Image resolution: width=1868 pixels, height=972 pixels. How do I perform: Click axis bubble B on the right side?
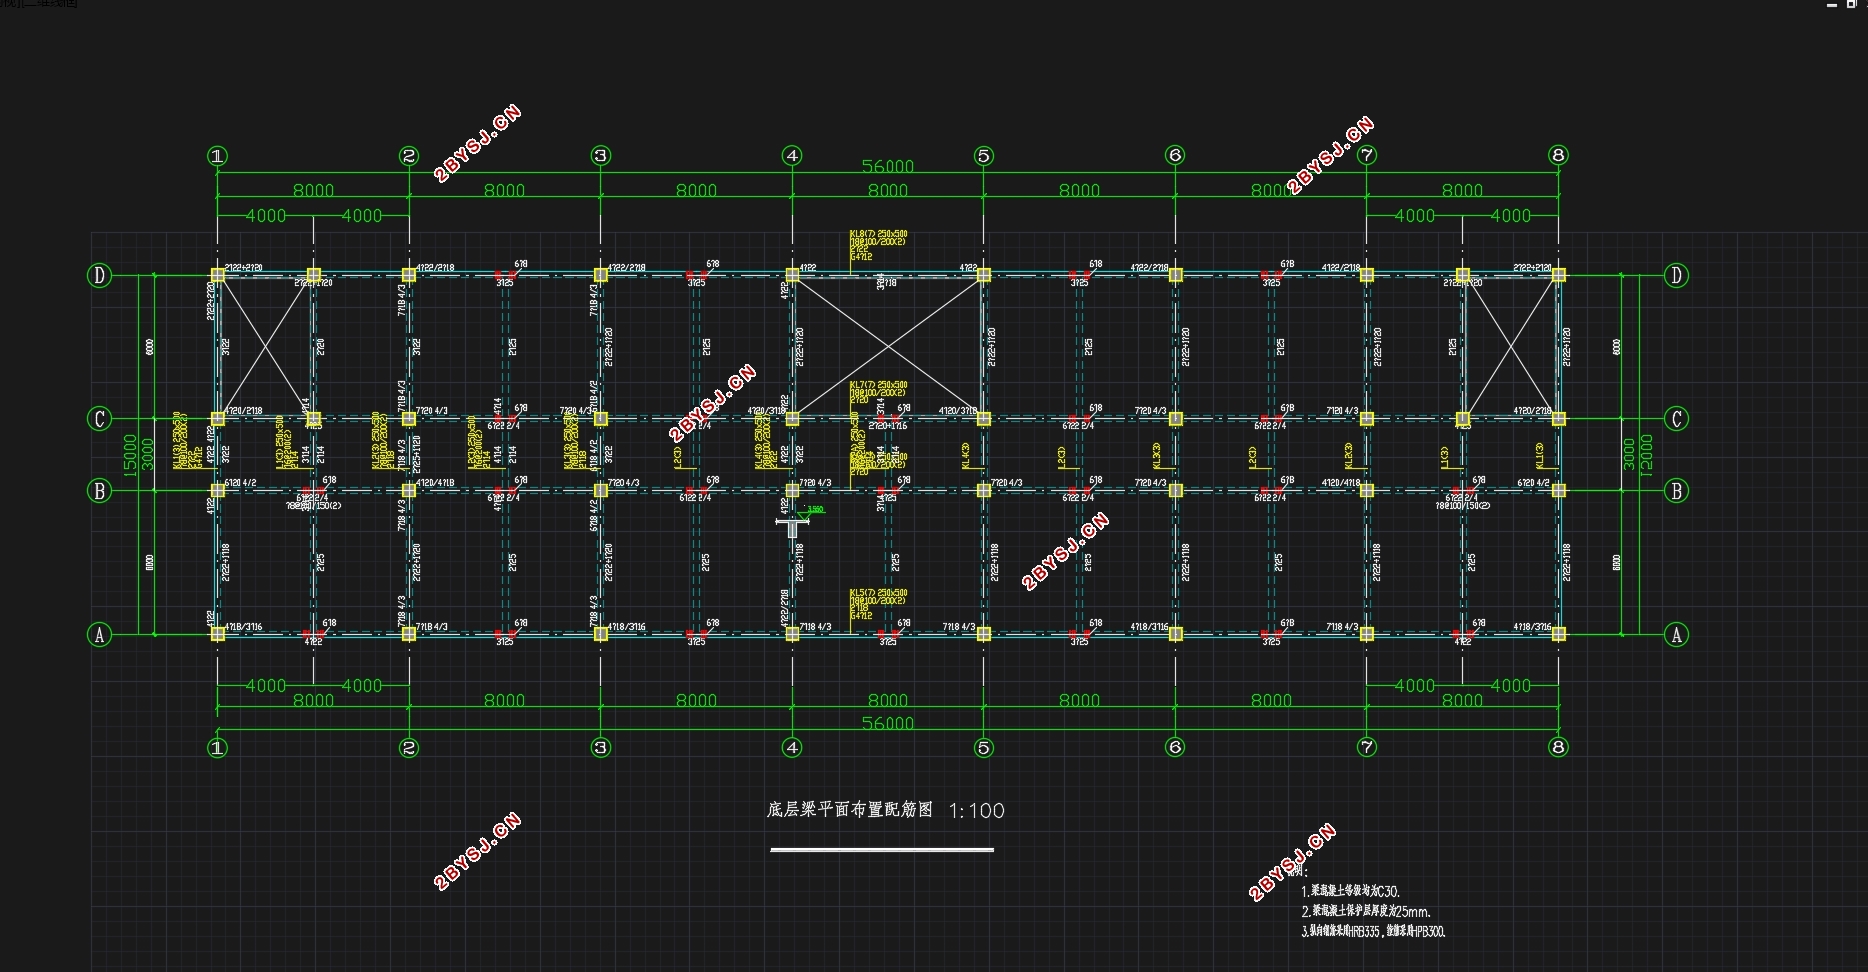pyautogui.click(x=1677, y=490)
